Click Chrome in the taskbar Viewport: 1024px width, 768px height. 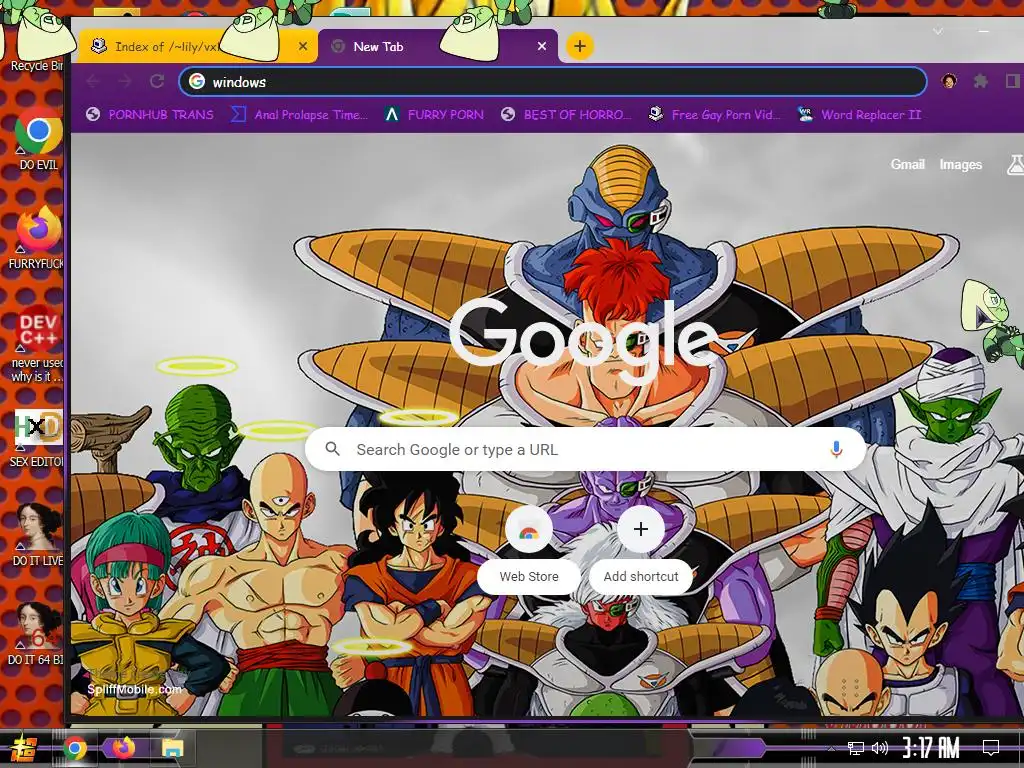75,748
